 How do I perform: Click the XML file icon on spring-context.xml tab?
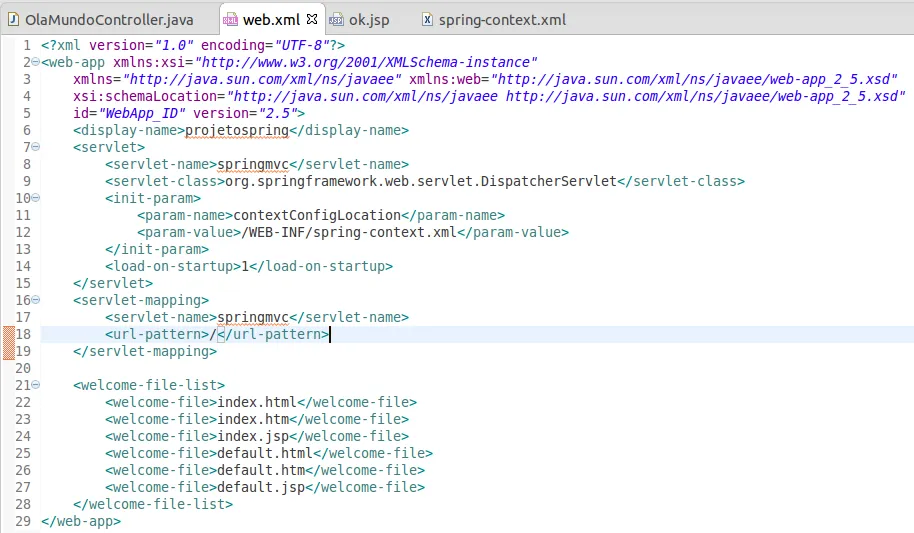(x=428, y=20)
